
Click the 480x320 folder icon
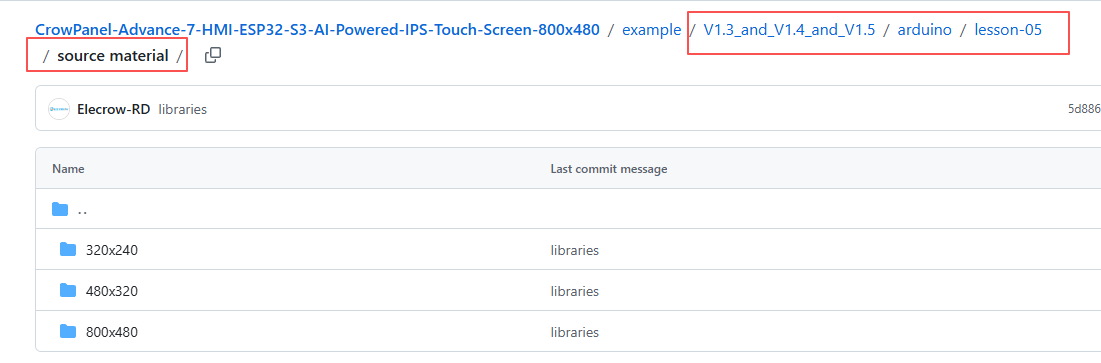pos(68,290)
